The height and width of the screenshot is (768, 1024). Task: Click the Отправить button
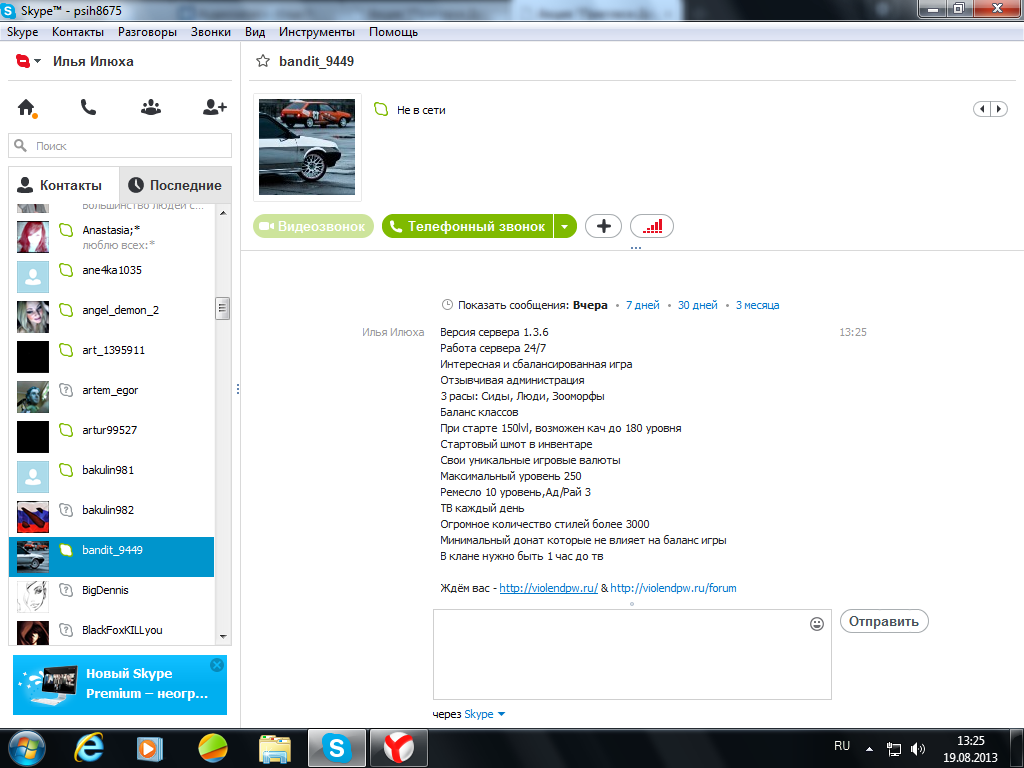pos(884,621)
